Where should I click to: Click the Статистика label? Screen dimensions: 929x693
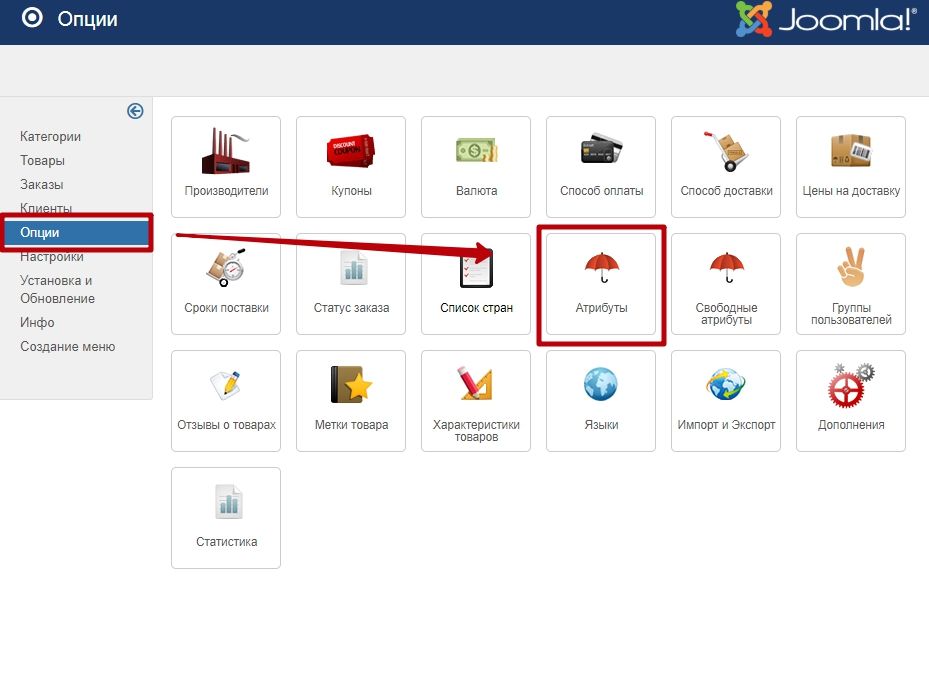(x=226, y=542)
